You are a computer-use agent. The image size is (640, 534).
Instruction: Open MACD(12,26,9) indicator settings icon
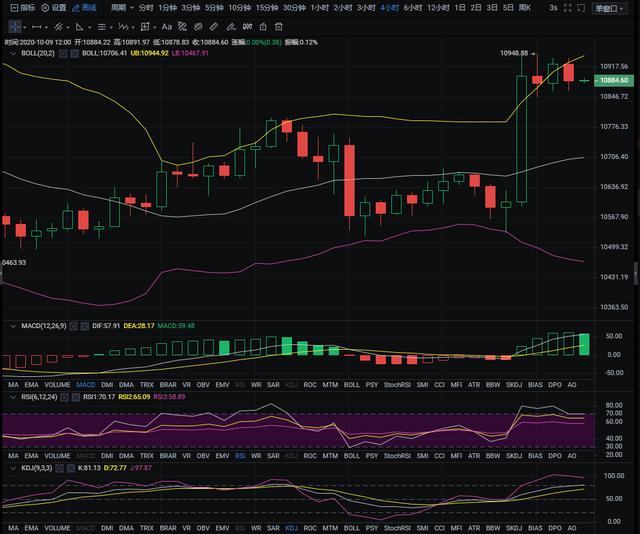point(73,326)
